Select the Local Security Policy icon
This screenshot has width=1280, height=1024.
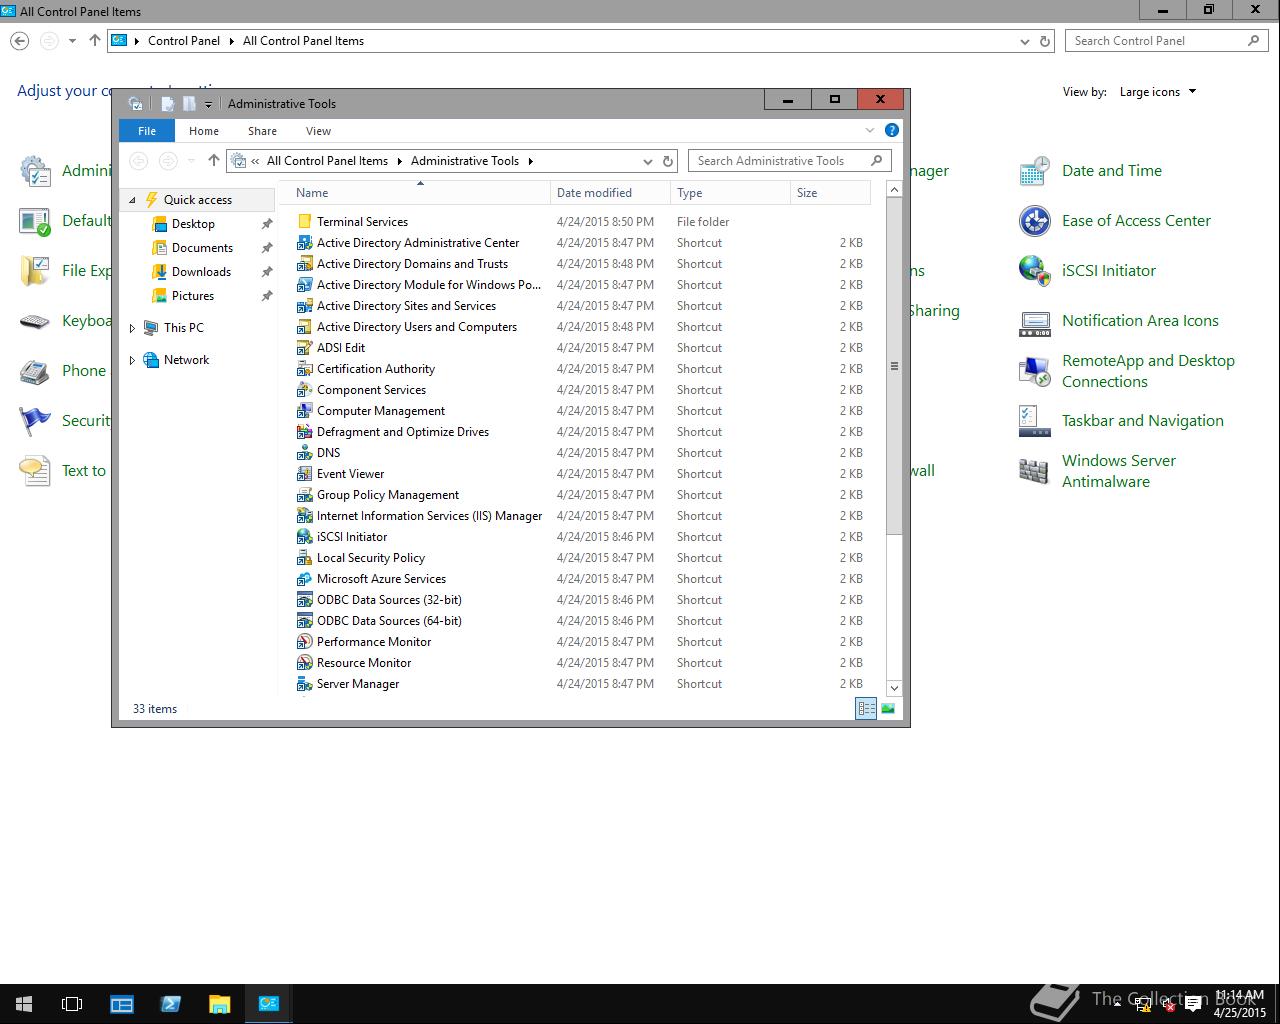click(305, 557)
